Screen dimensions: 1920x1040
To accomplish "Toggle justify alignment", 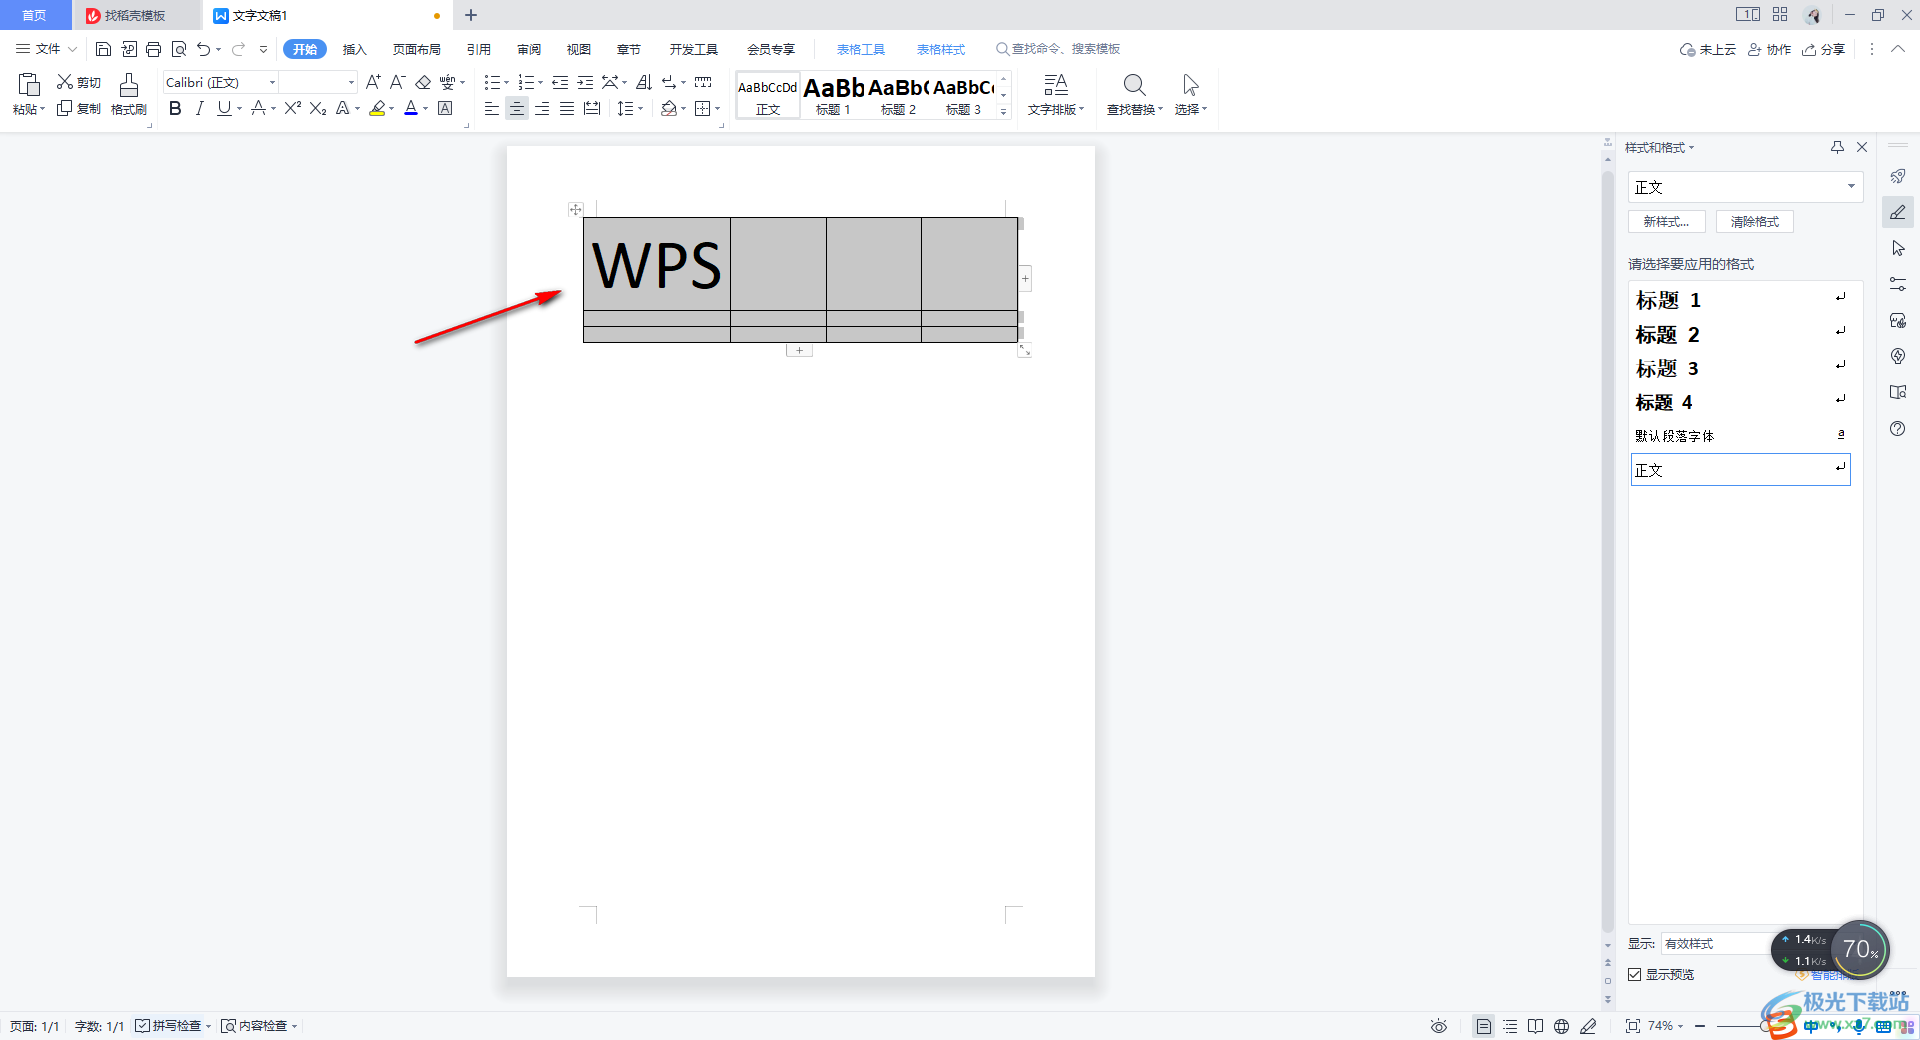I will (x=566, y=108).
